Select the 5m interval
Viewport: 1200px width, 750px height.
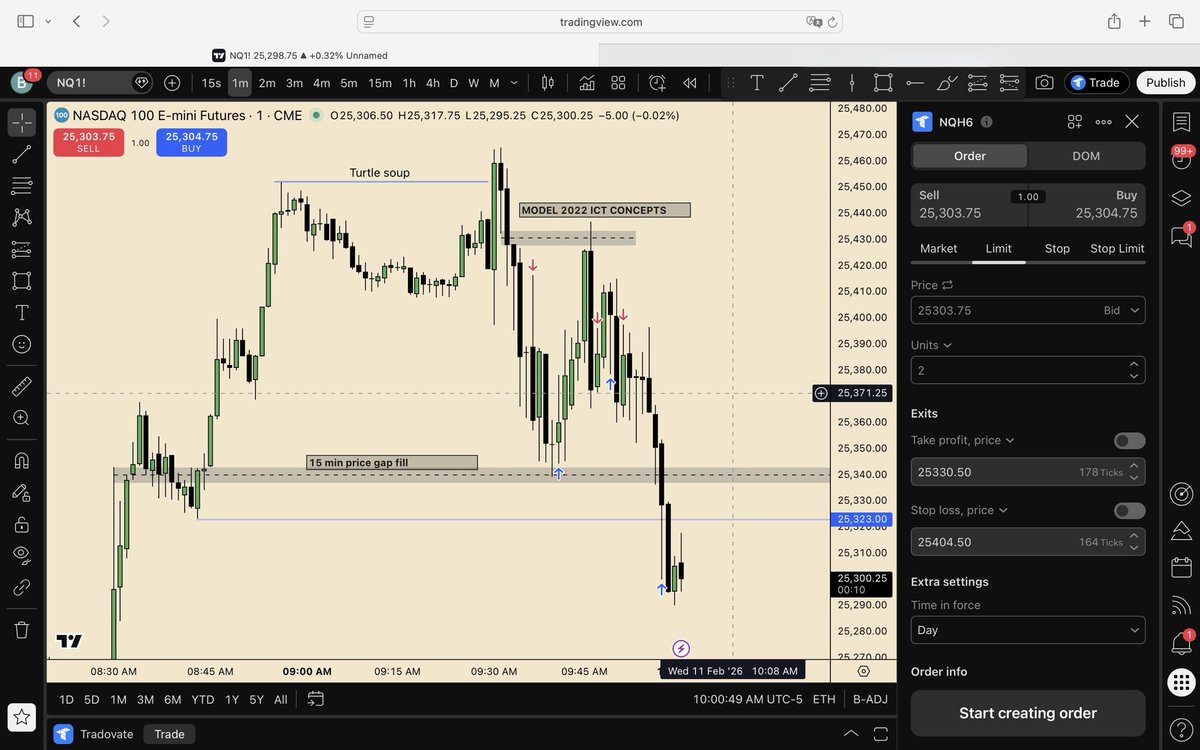point(348,83)
